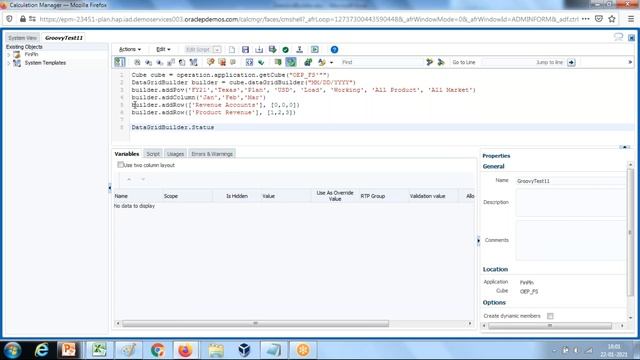Click the Name field showing GroovyTest11
640x360 pixels.
click(571, 181)
